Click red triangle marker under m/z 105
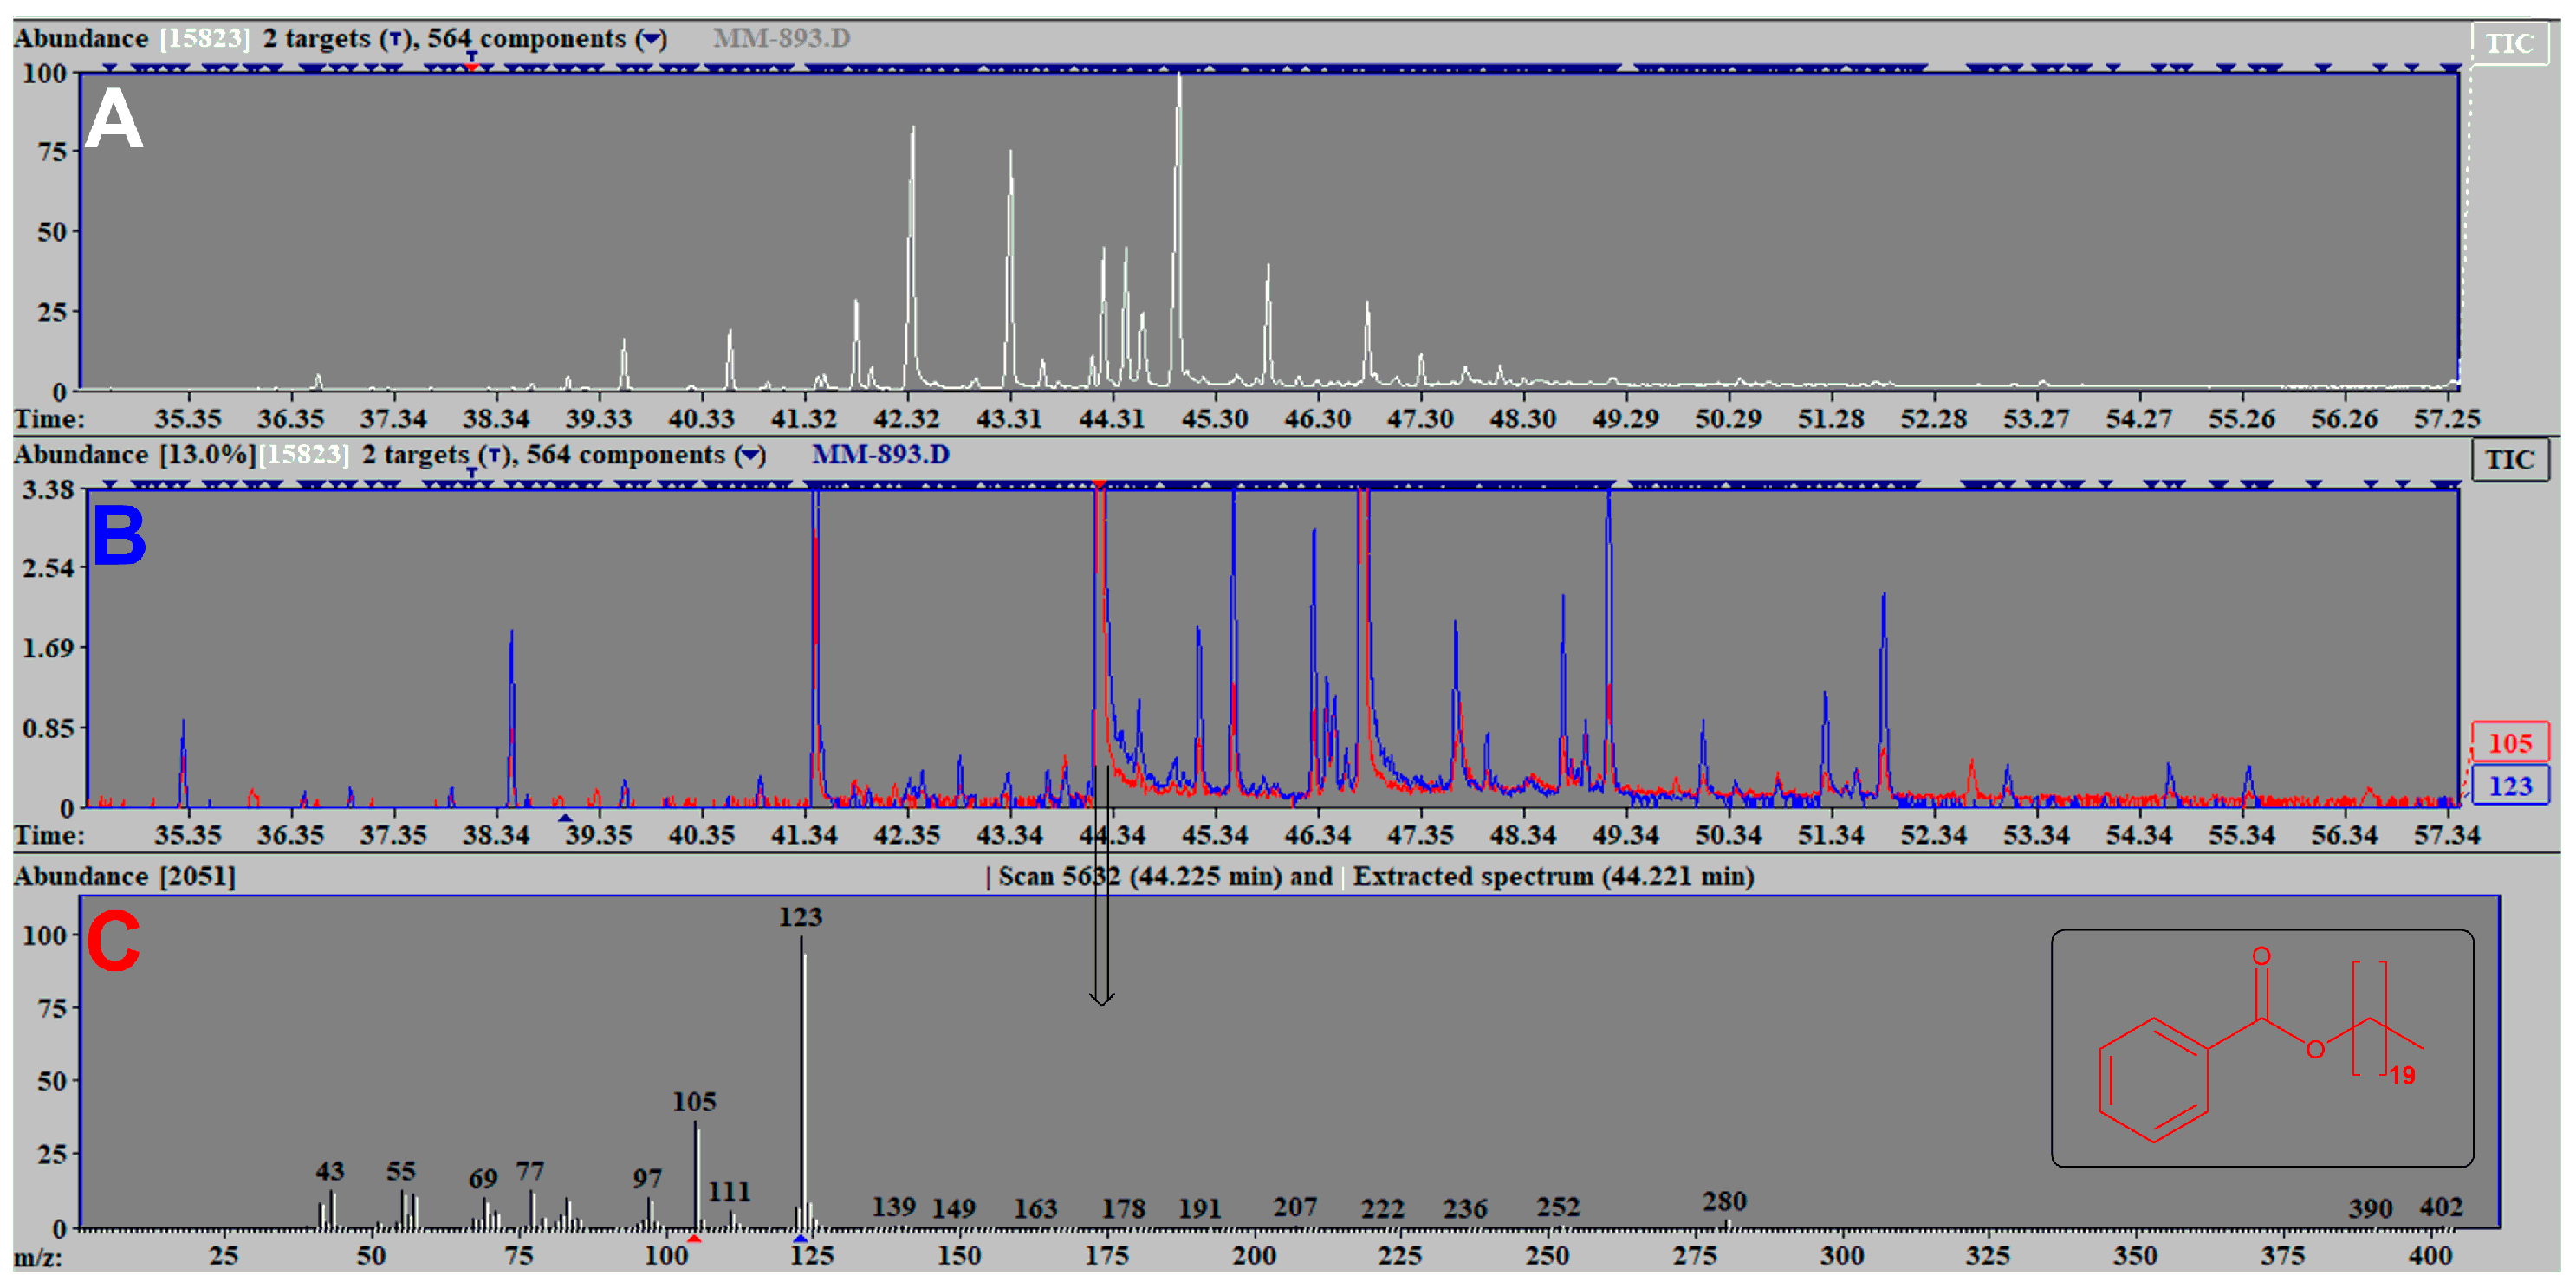Screen dimensions: 2576x1288 pyautogui.click(x=694, y=1239)
